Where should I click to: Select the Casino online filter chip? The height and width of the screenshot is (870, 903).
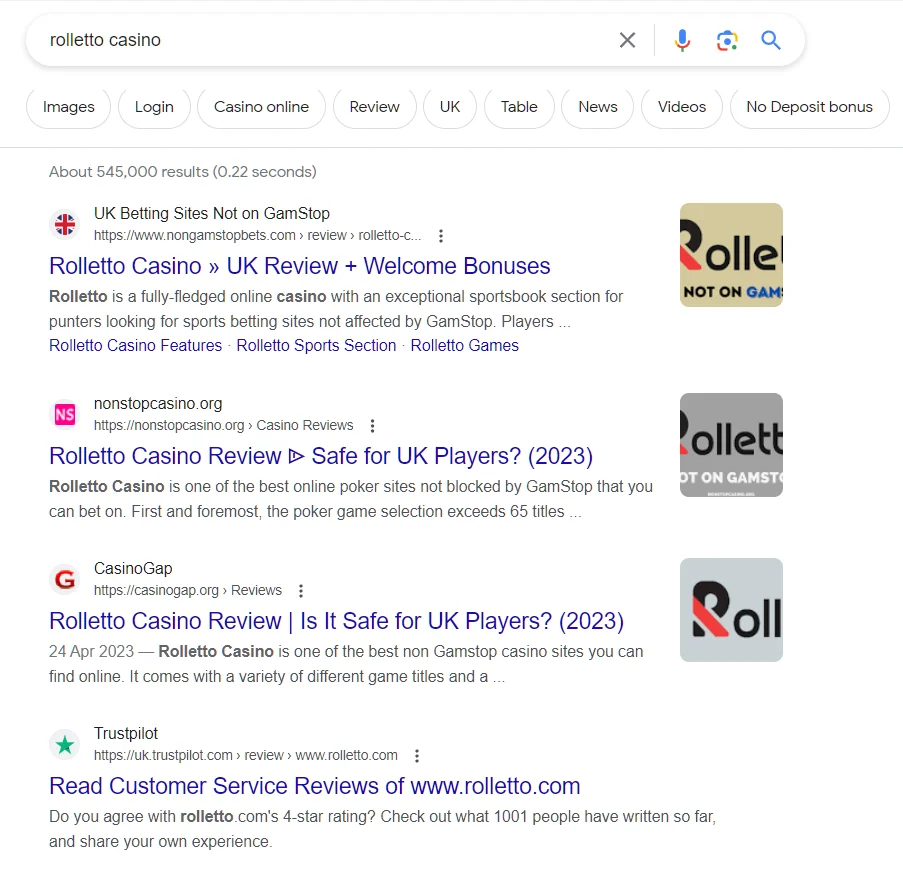tap(261, 107)
